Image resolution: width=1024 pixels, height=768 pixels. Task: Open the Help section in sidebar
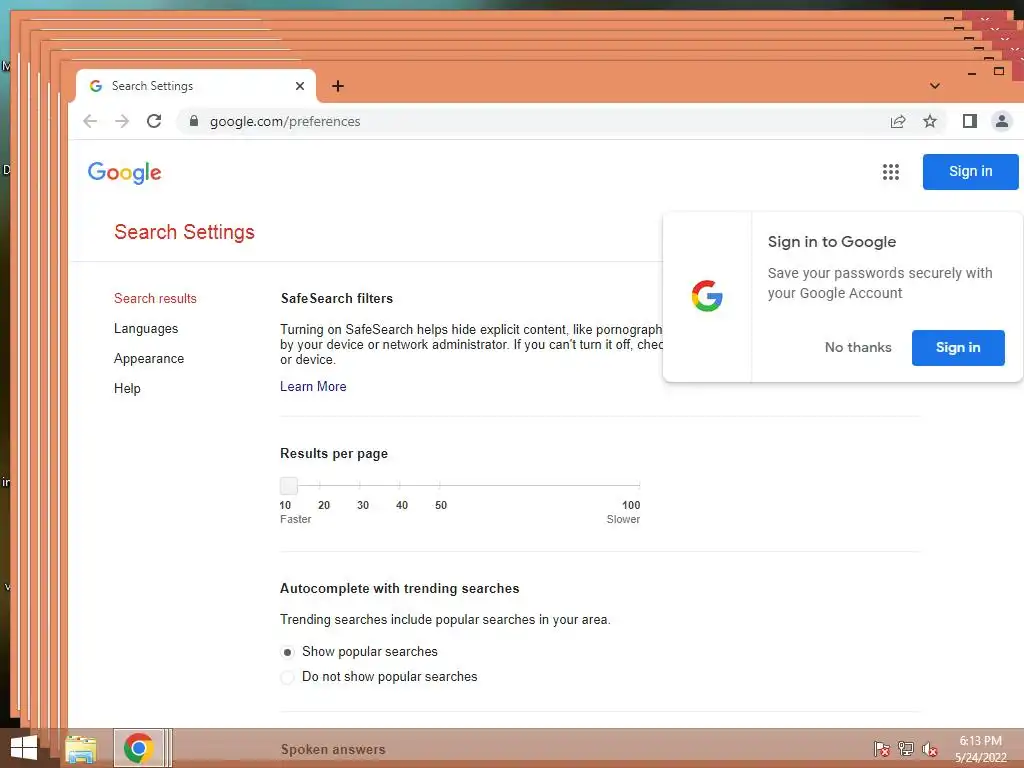coord(127,389)
